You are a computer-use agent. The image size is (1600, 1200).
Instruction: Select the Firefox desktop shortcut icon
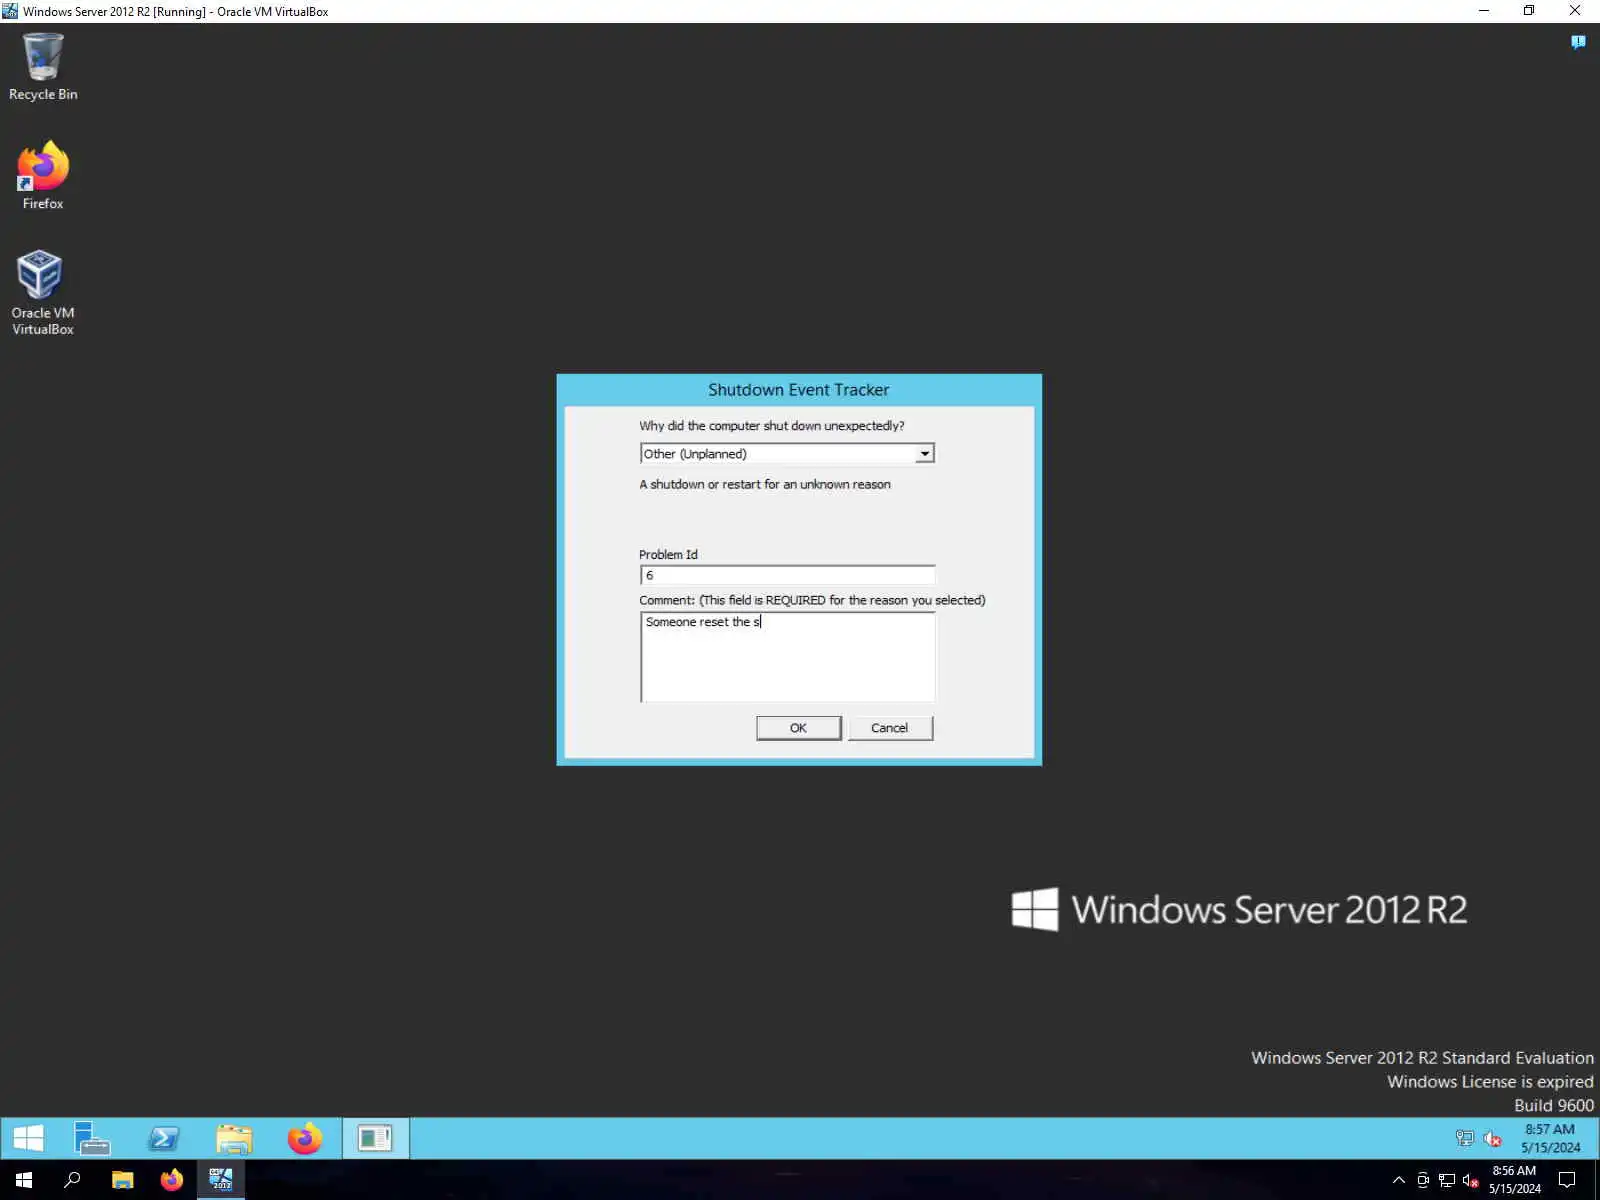pyautogui.click(x=43, y=176)
